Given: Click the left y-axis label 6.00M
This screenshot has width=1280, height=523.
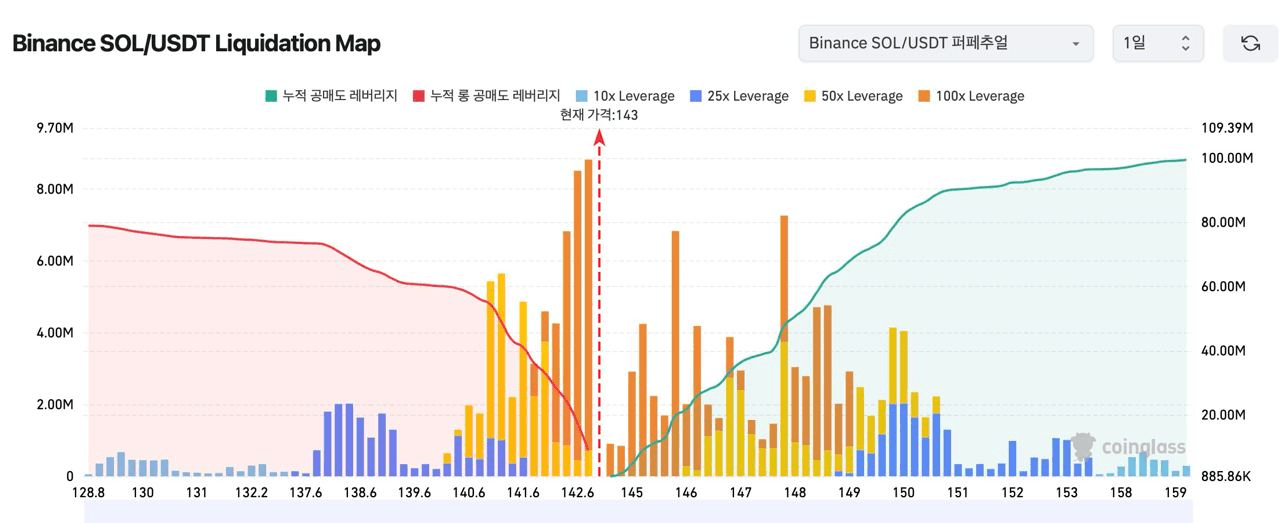Looking at the screenshot, I should pyautogui.click(x=55, y=261).
